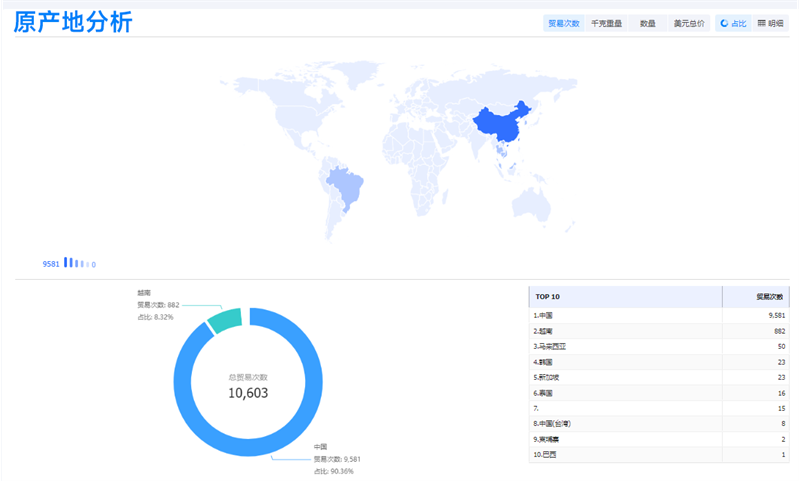Click the 原产地分析 page title
This screenshot has height=481, width=800.
[x=73, y=22]
